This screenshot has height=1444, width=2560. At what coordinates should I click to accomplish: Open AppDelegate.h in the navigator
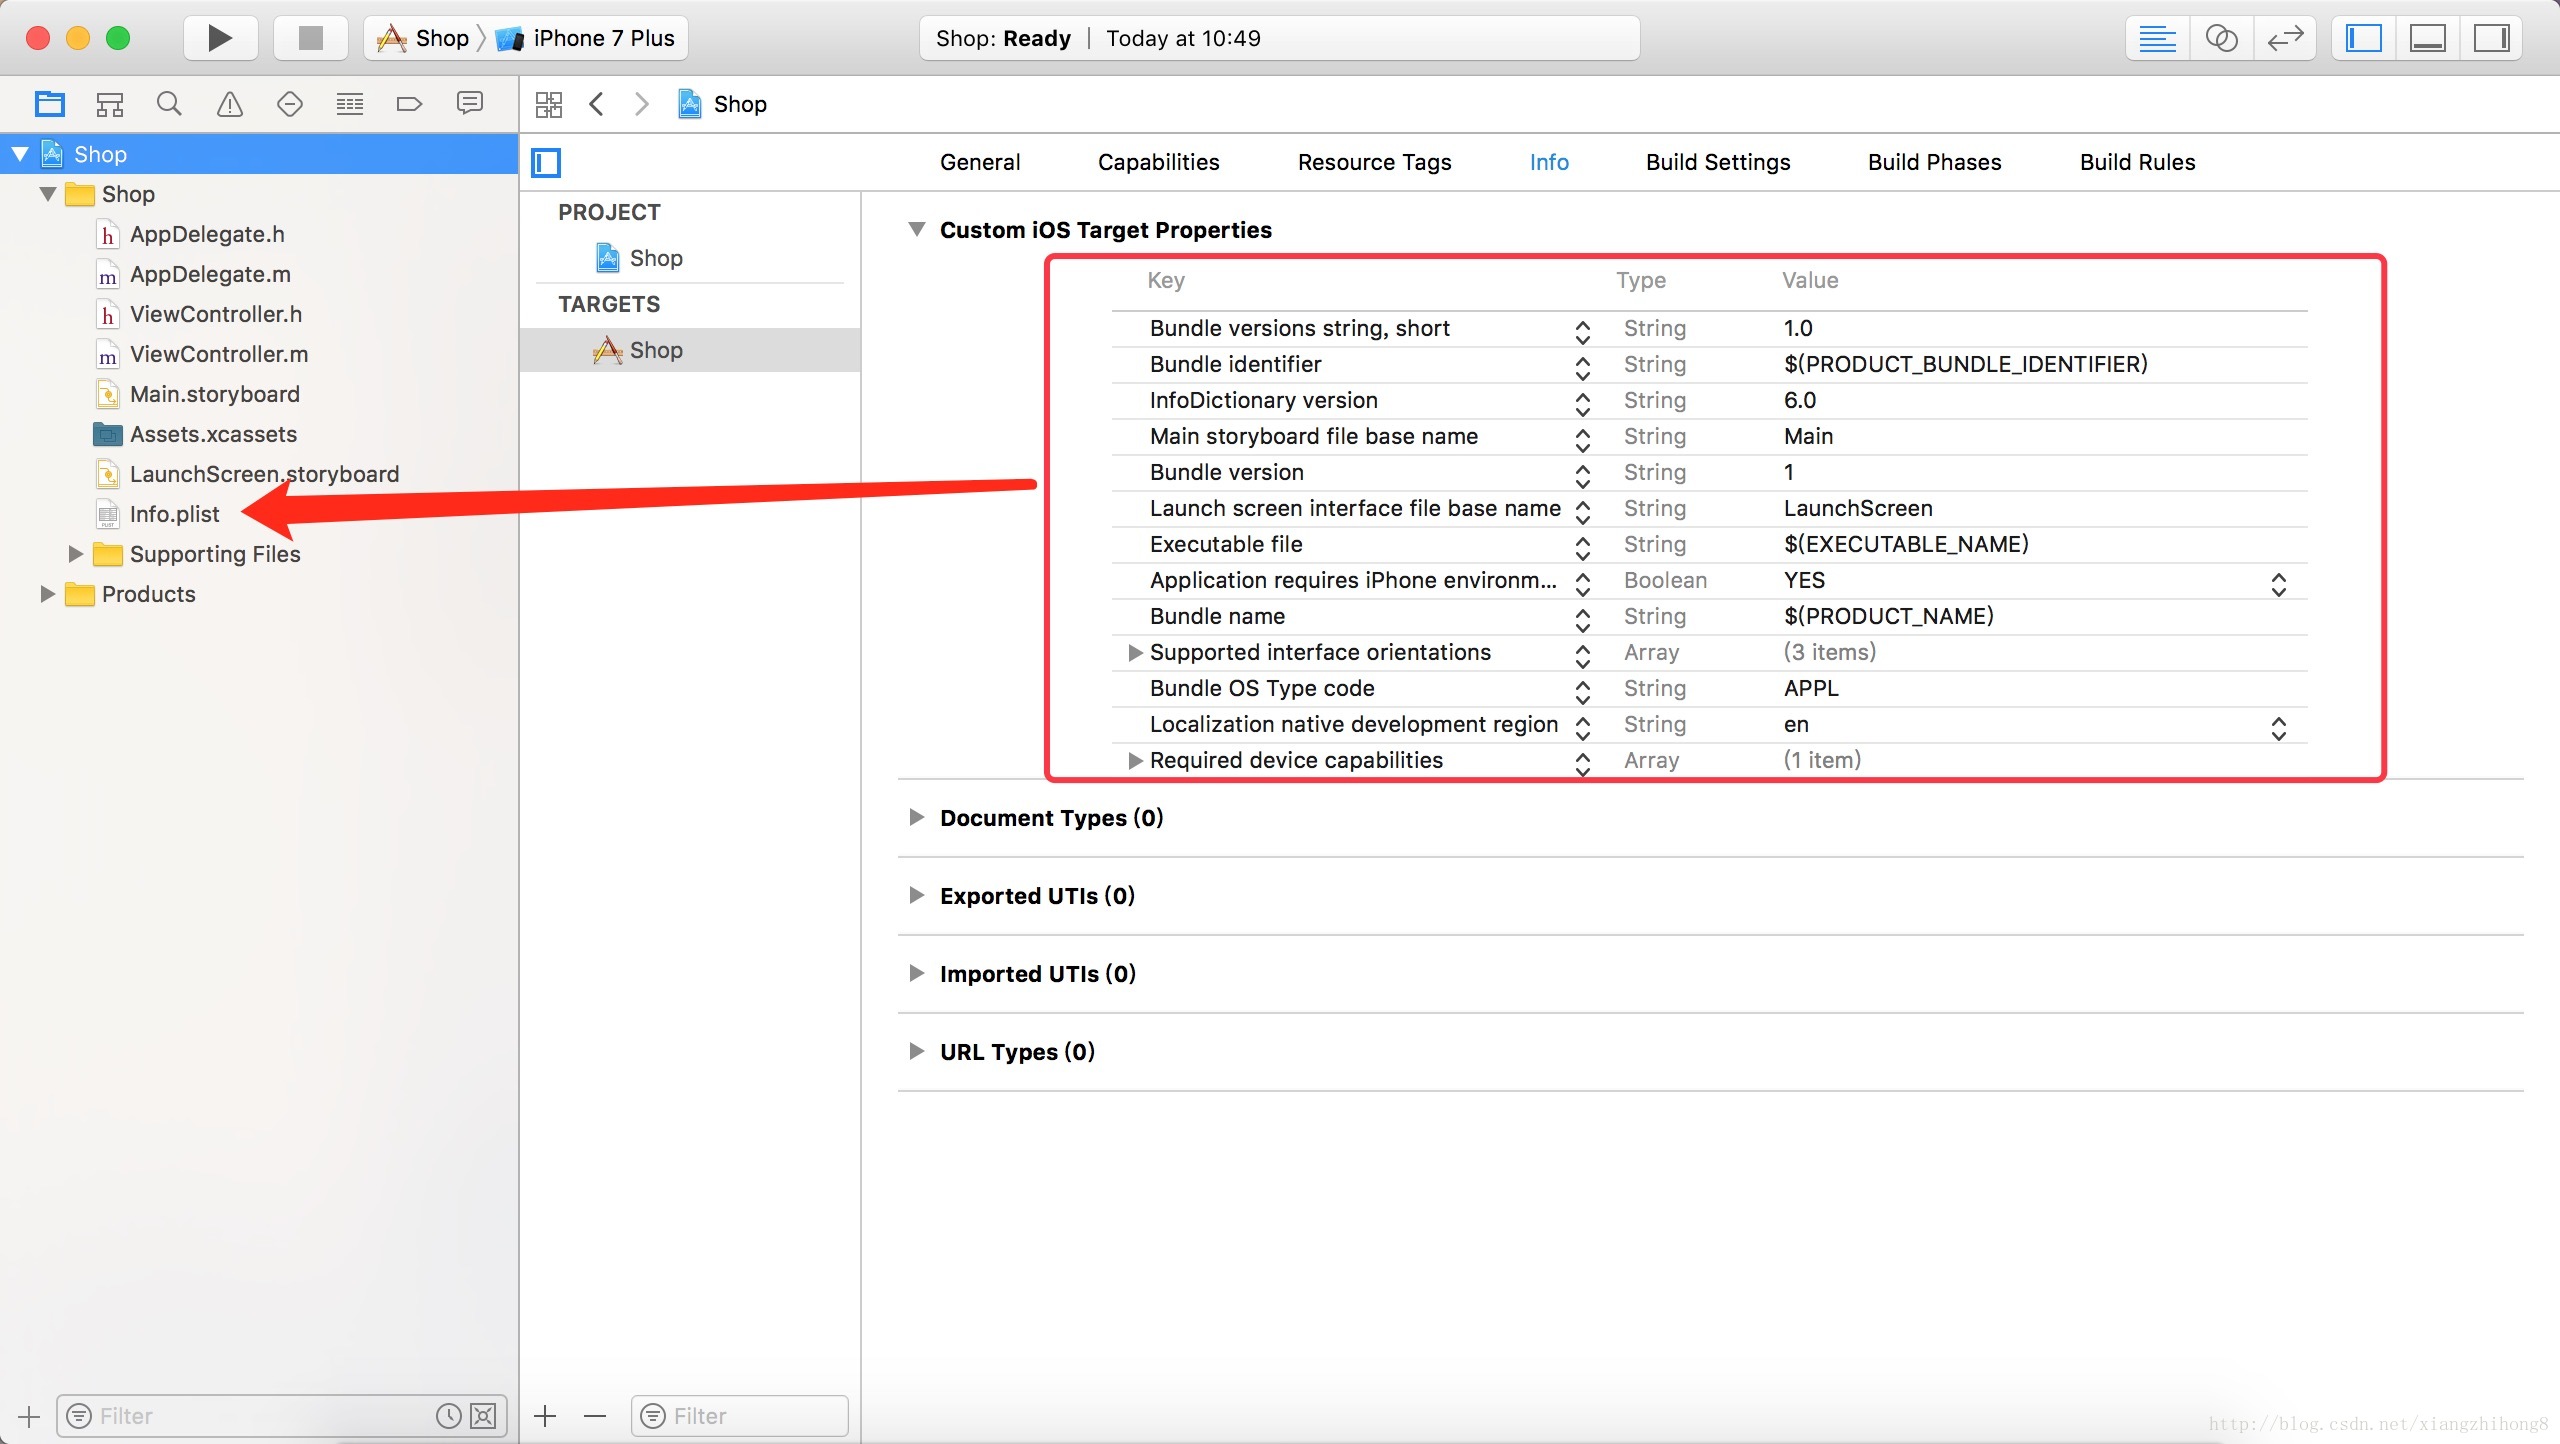207,234
